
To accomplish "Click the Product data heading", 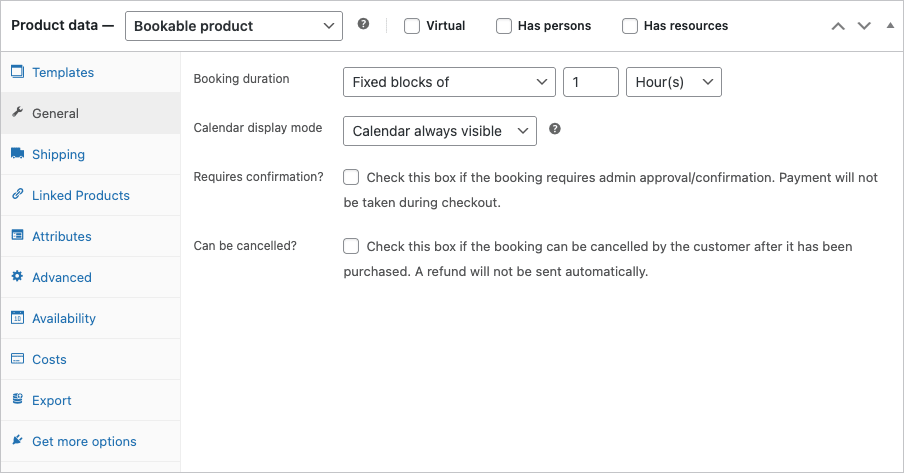I will click(62, 25).
